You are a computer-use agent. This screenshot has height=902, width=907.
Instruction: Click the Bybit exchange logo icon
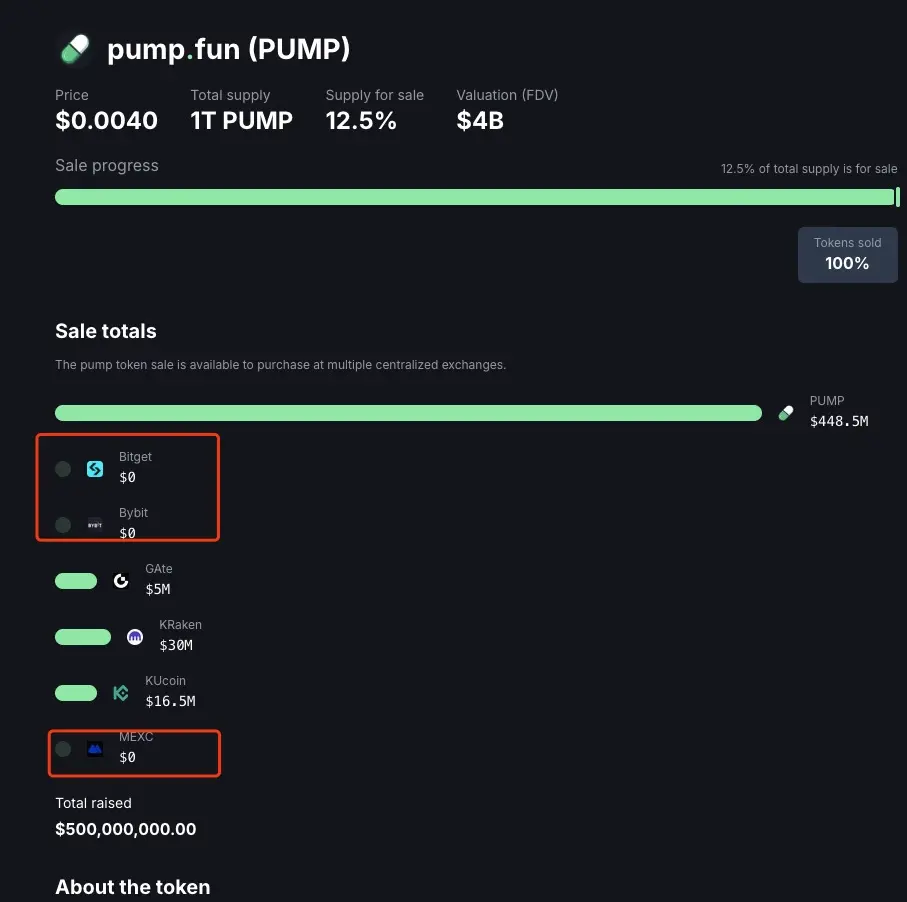[x=95, y=525]
